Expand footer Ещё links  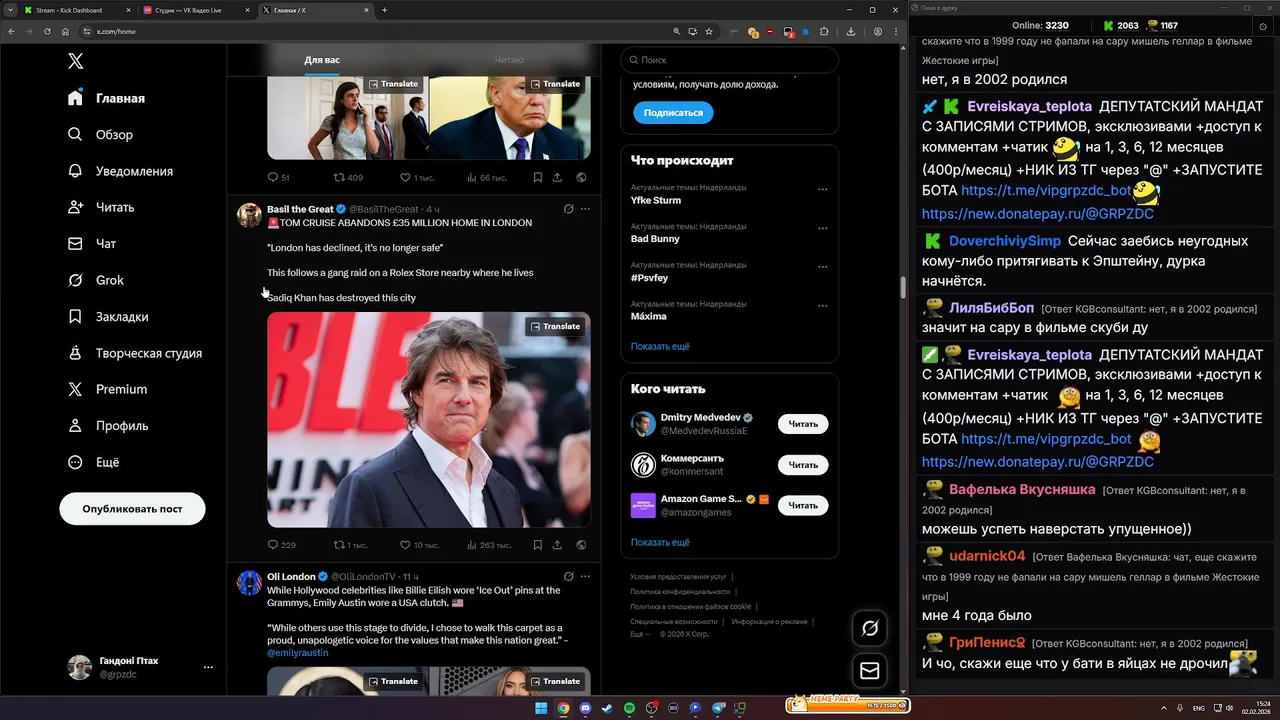639,634
